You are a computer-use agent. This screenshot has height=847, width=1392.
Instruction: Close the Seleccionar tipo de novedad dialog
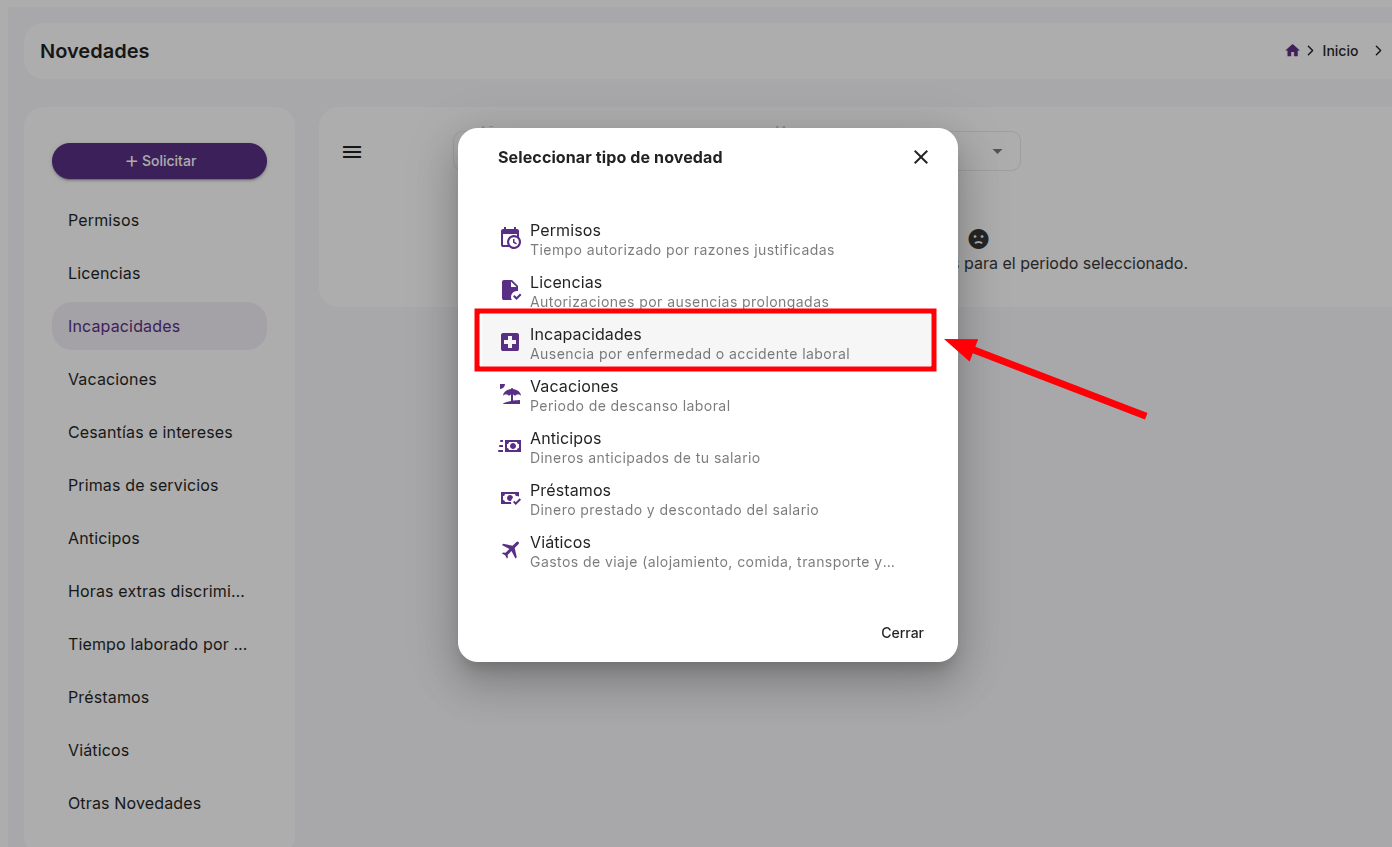tap(921, 157)
